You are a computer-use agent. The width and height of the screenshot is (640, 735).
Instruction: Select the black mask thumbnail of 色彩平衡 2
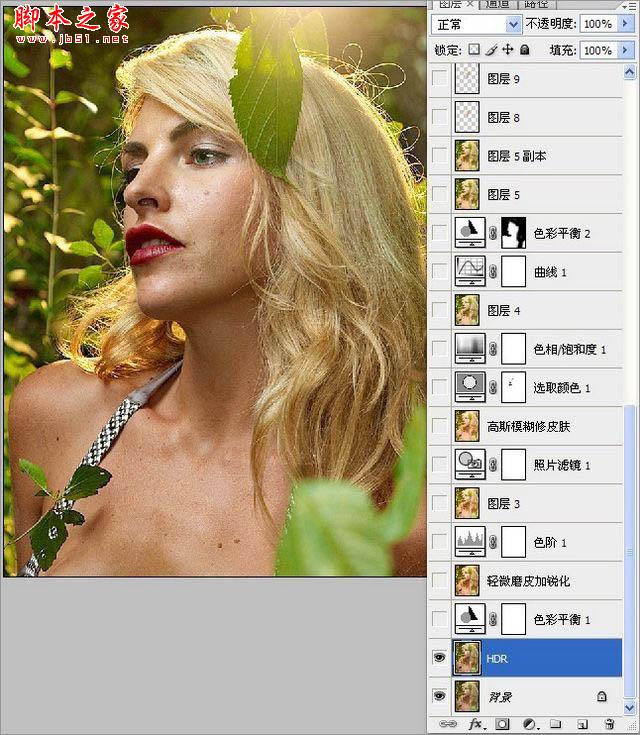(513, 232)
